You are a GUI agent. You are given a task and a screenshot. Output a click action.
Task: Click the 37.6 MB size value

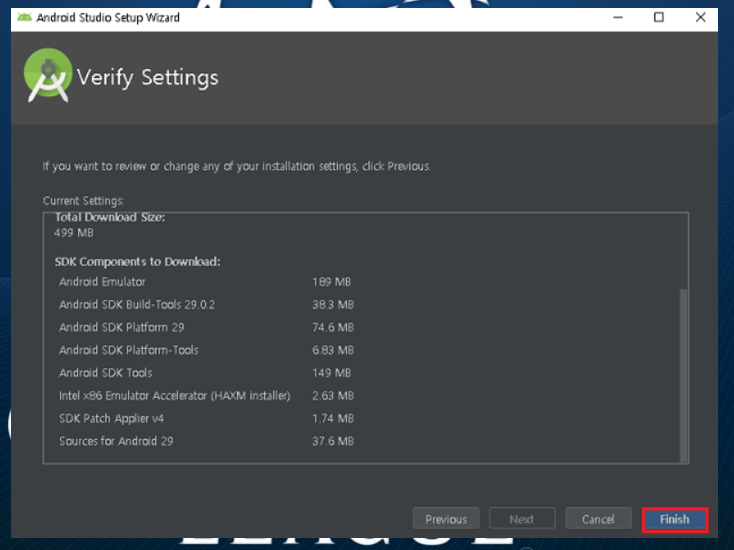(x=333, y=441)
